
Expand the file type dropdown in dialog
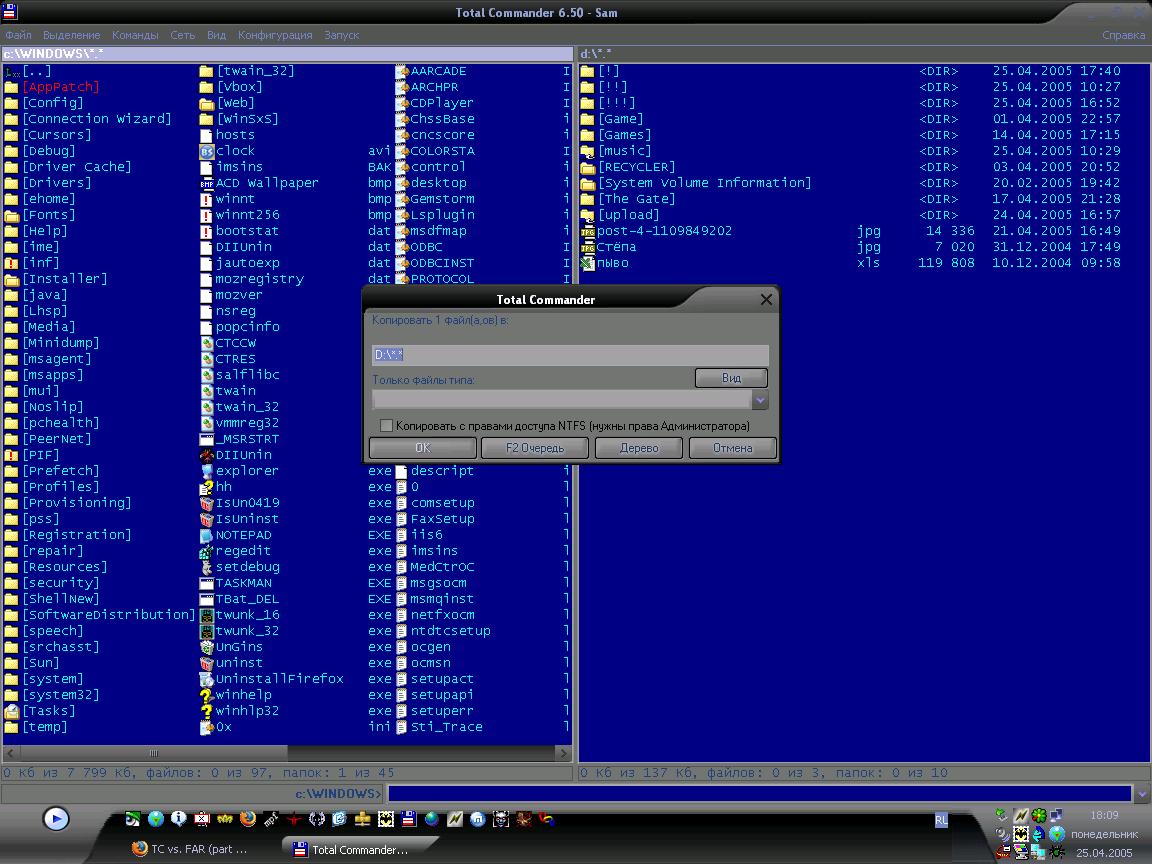(x=760, y=400)
